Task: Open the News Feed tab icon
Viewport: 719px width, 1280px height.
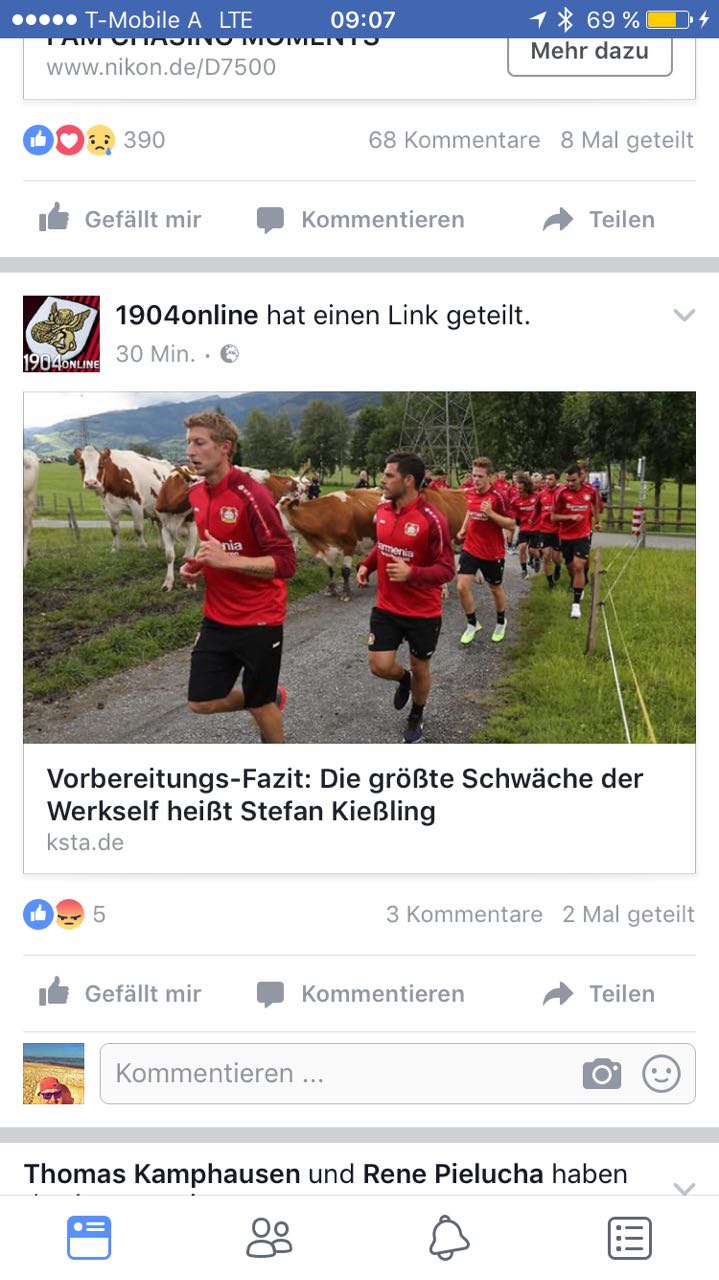Action: click(x=89, y=1238)
